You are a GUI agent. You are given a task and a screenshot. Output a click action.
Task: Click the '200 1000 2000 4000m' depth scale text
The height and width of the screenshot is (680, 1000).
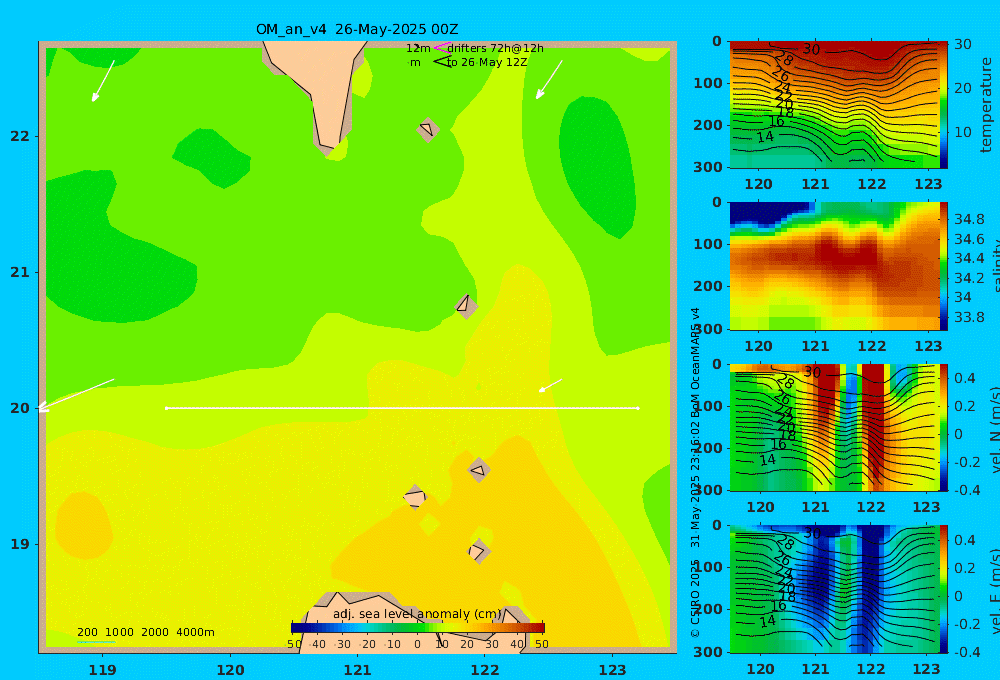tap(146, 632)
